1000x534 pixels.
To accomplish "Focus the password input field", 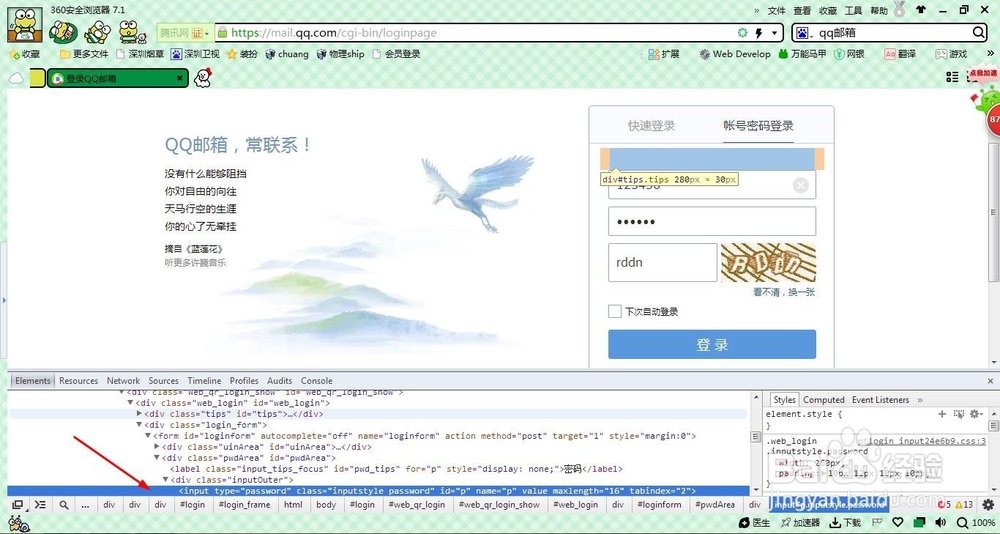I will 712,221.
